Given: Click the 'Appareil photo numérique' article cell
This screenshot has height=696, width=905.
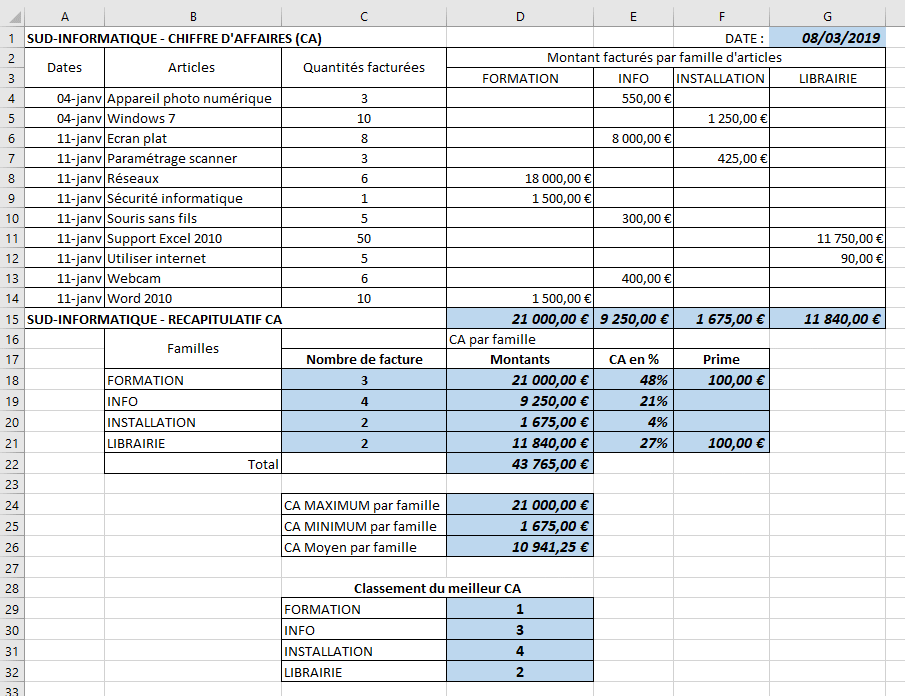Looking at the screenshot, I should 193,98.
